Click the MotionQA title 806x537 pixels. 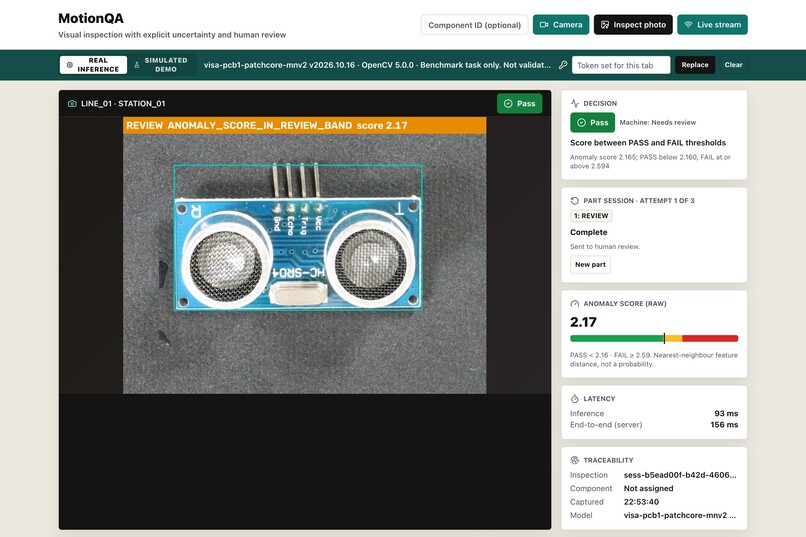point(91,18)
